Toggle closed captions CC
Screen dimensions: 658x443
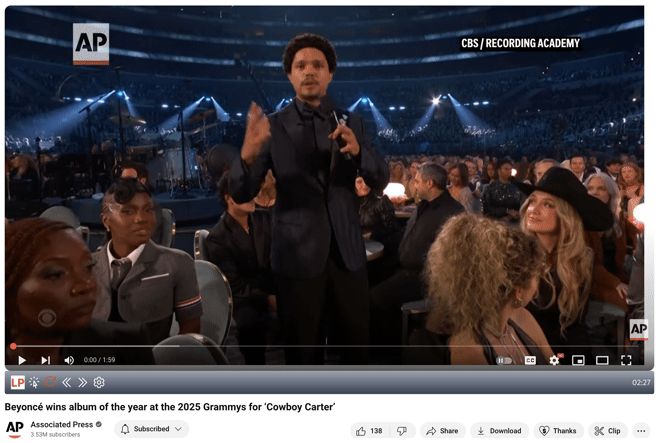tap(530, 360)
